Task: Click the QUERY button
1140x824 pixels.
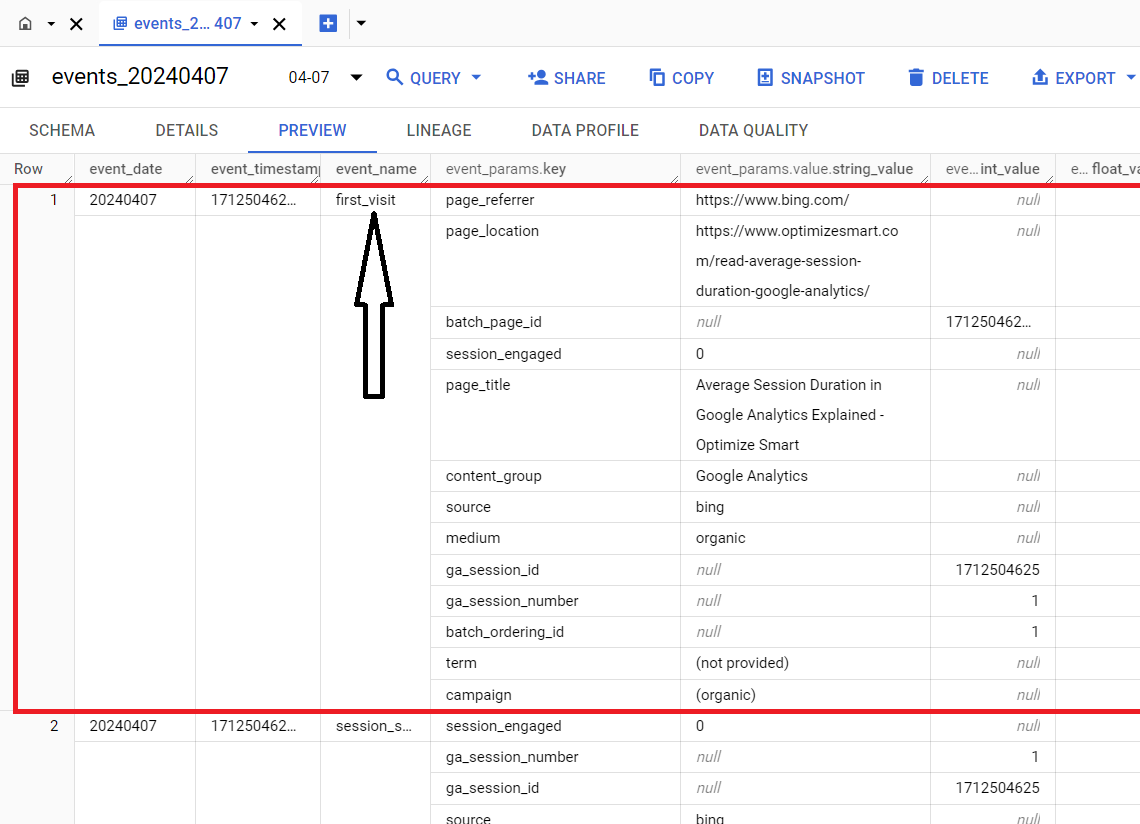Action: pos(424,78)
